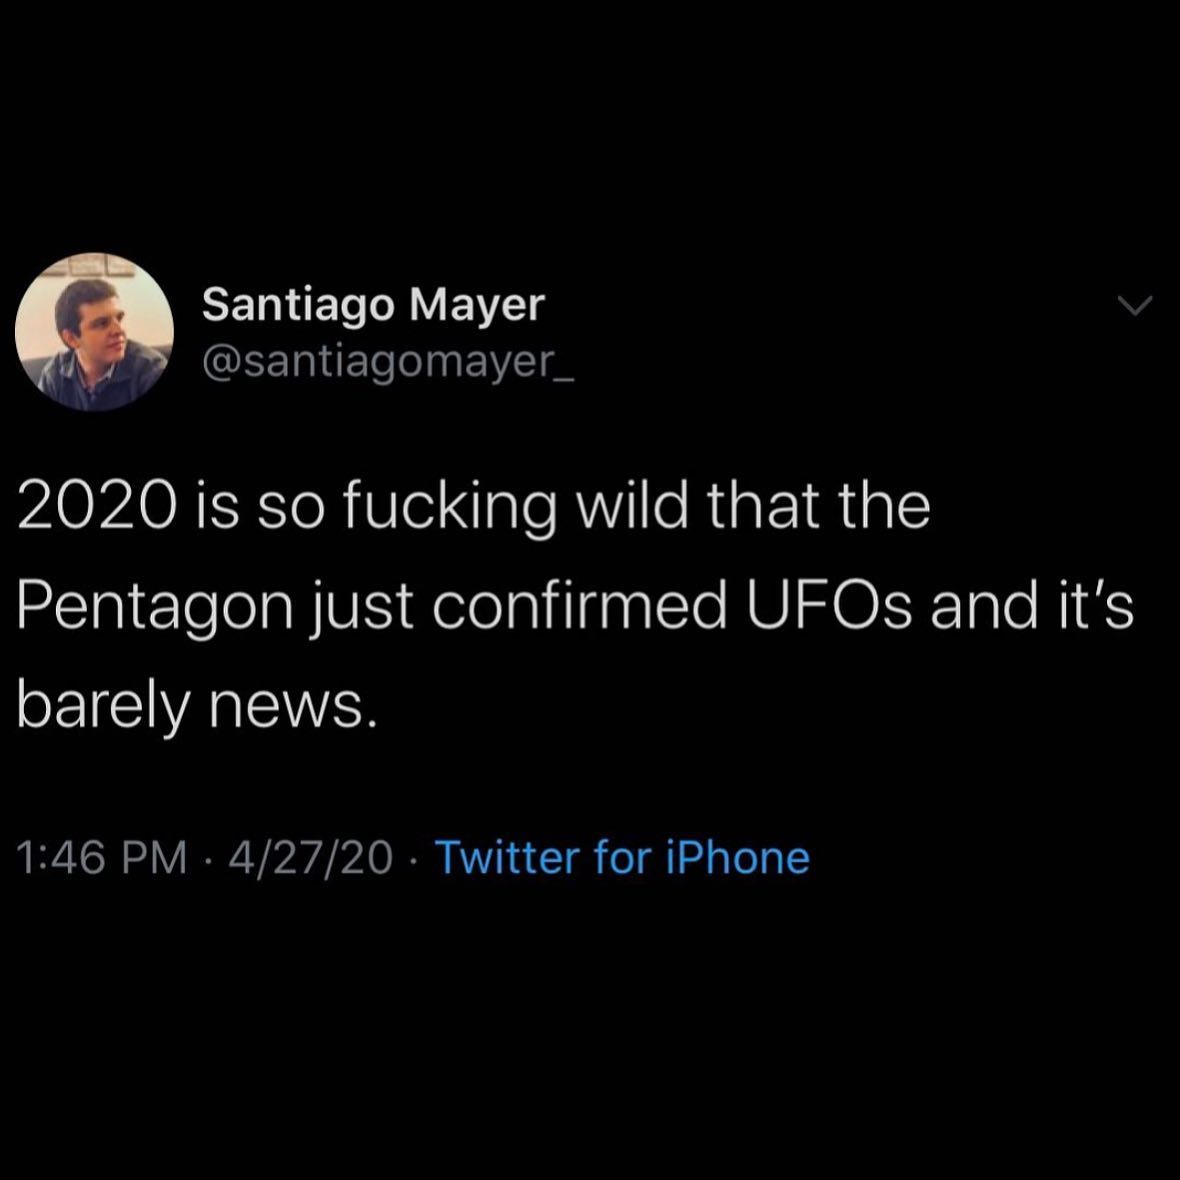Open the Santiago Mayer display name
This screenshot has height=1180, width=1180.
coord(373,304)
